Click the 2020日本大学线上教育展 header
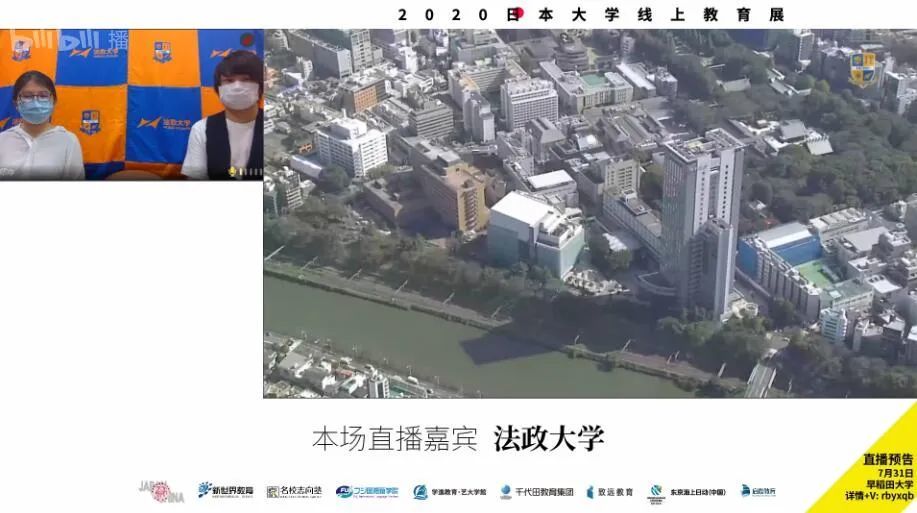This screenshot has width=917, height=513. [x=591, y=15]
